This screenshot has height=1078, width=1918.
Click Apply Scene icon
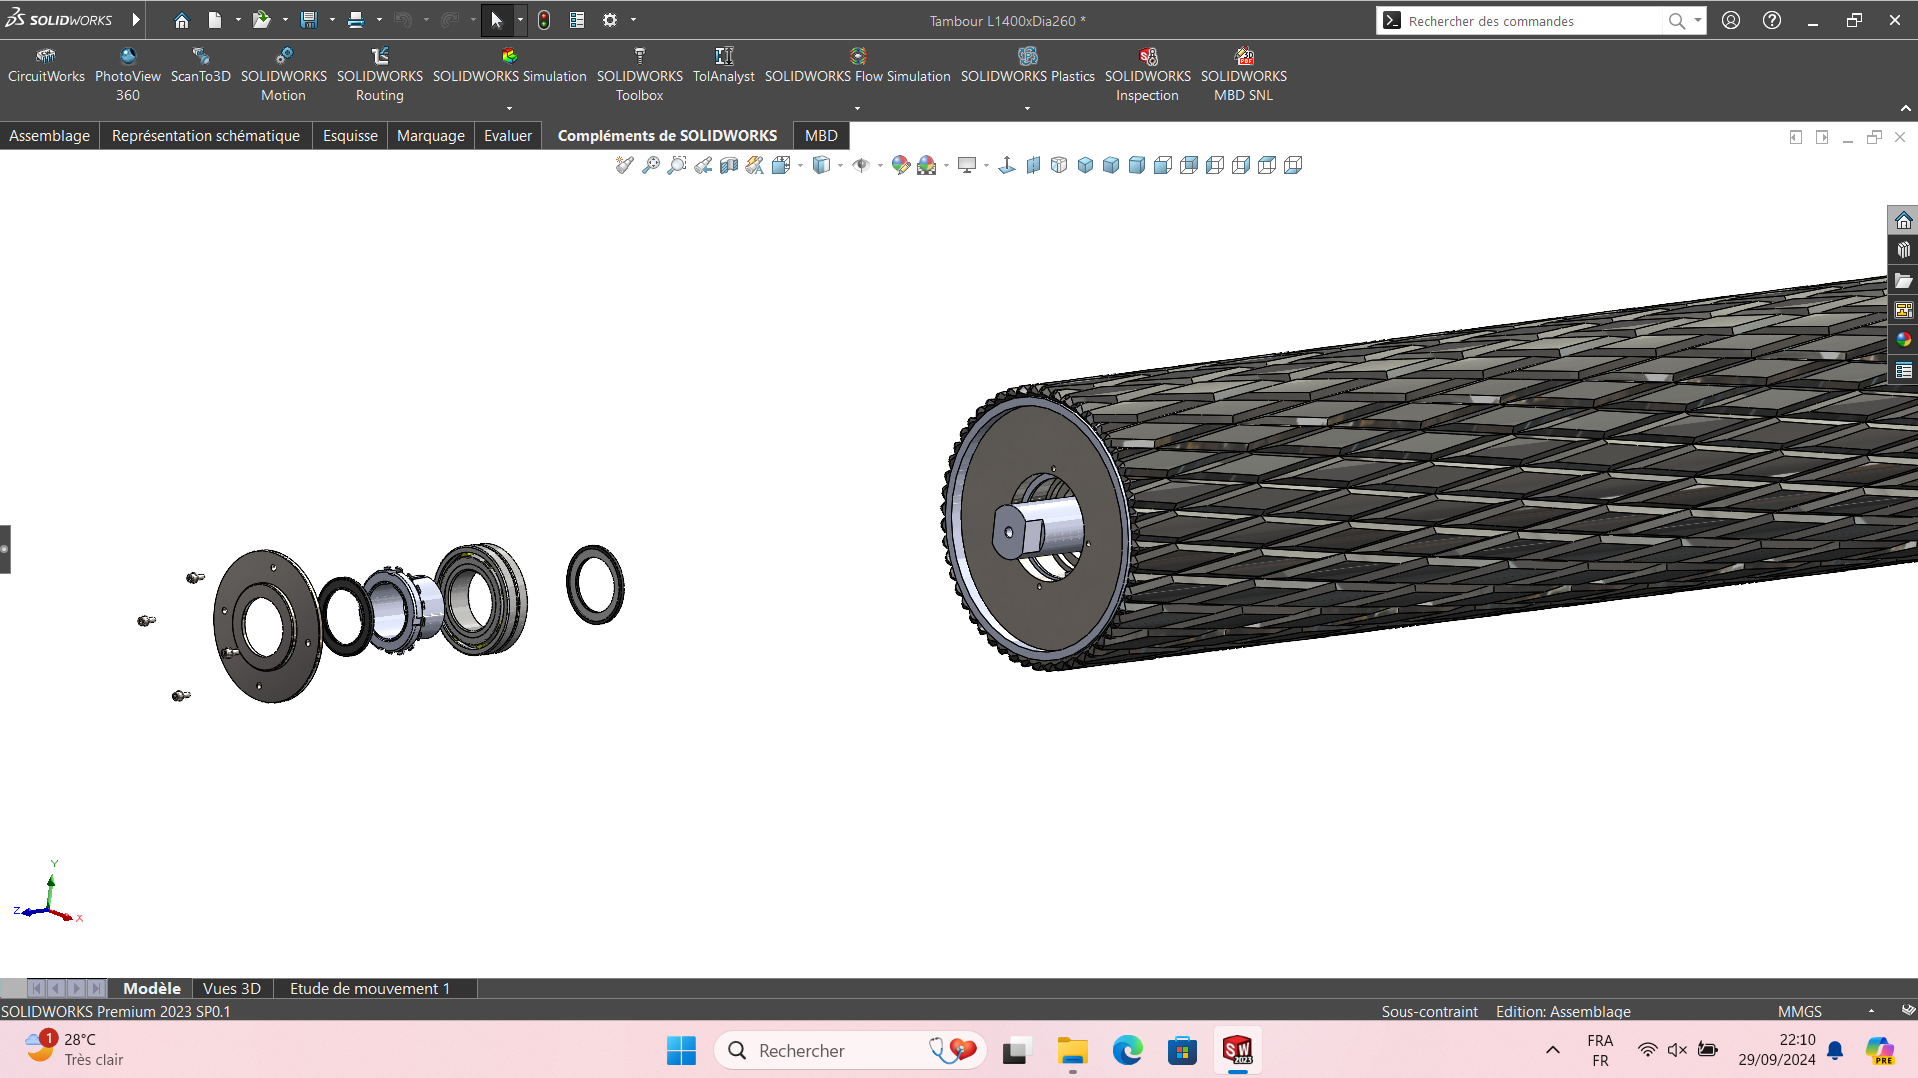pos(927,165)
